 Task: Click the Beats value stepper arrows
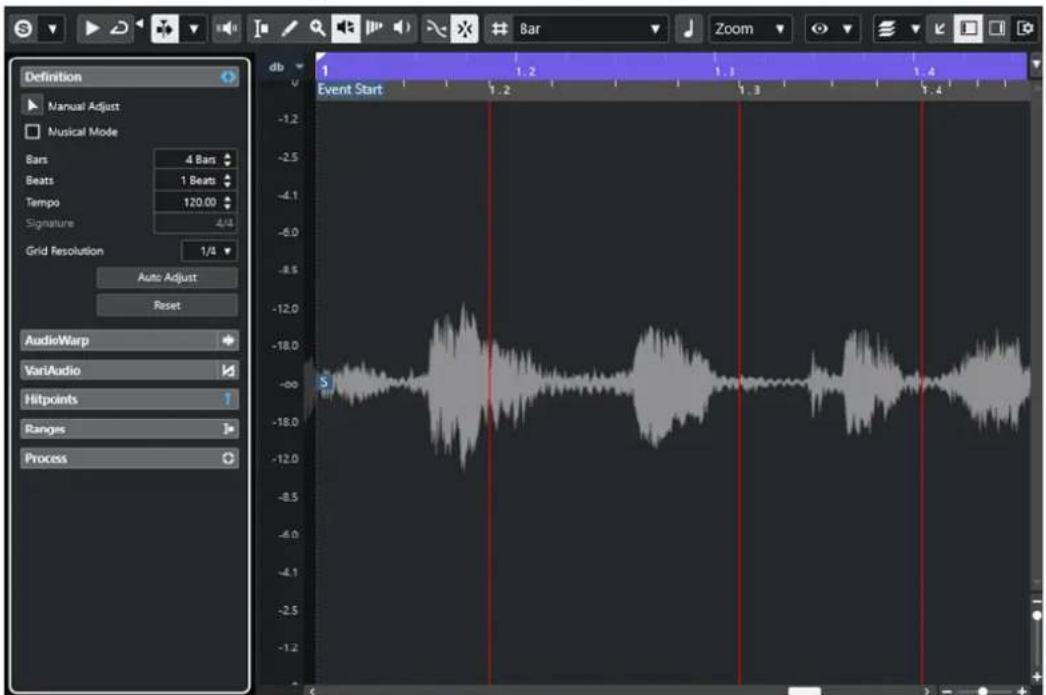point(227,181)
